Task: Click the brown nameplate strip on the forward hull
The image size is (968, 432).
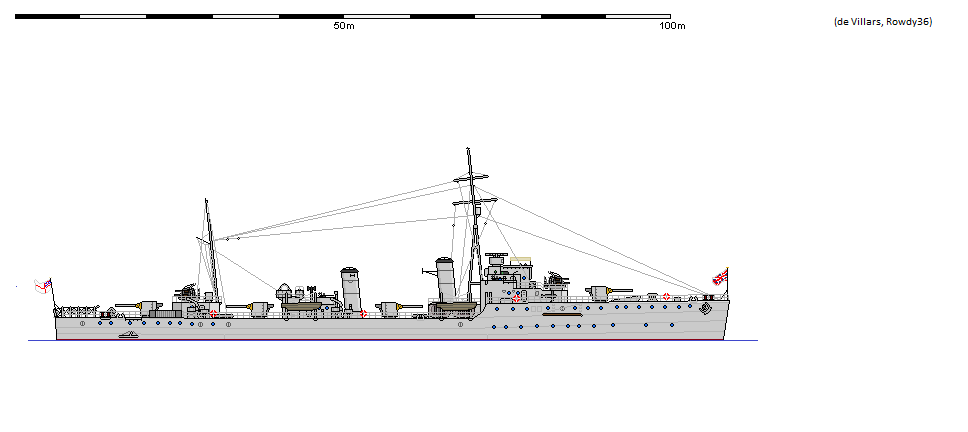Action: pyautogui.click(x=562, y=314)
